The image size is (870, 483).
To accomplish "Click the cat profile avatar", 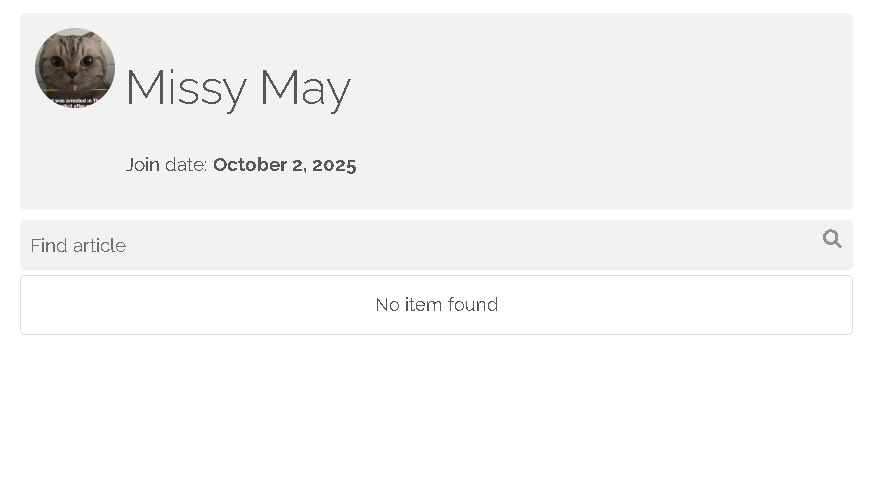I will pos(75,68).
